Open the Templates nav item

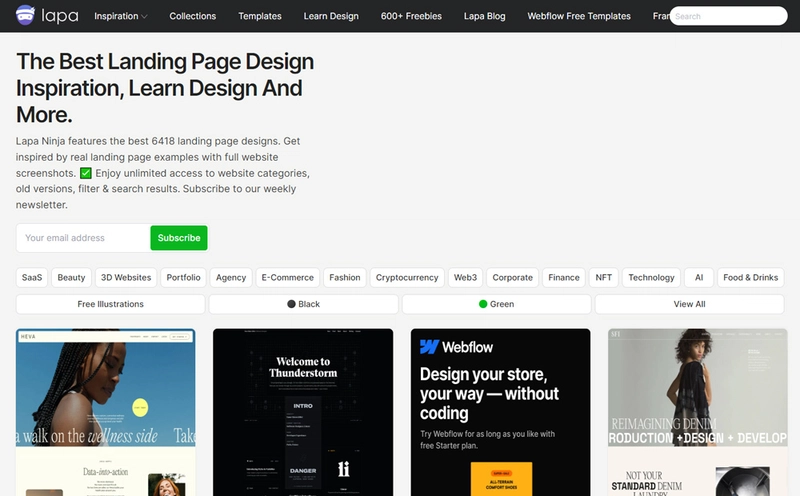tap(260, 16)
